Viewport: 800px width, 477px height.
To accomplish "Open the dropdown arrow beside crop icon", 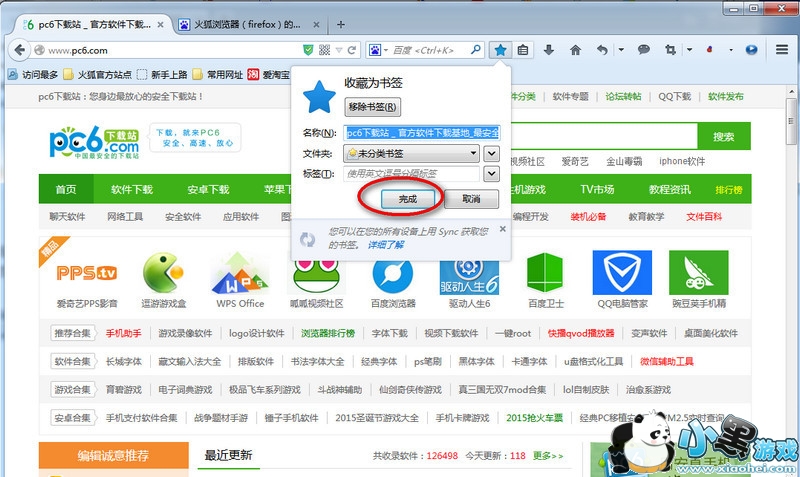I will tap(689, 50).
